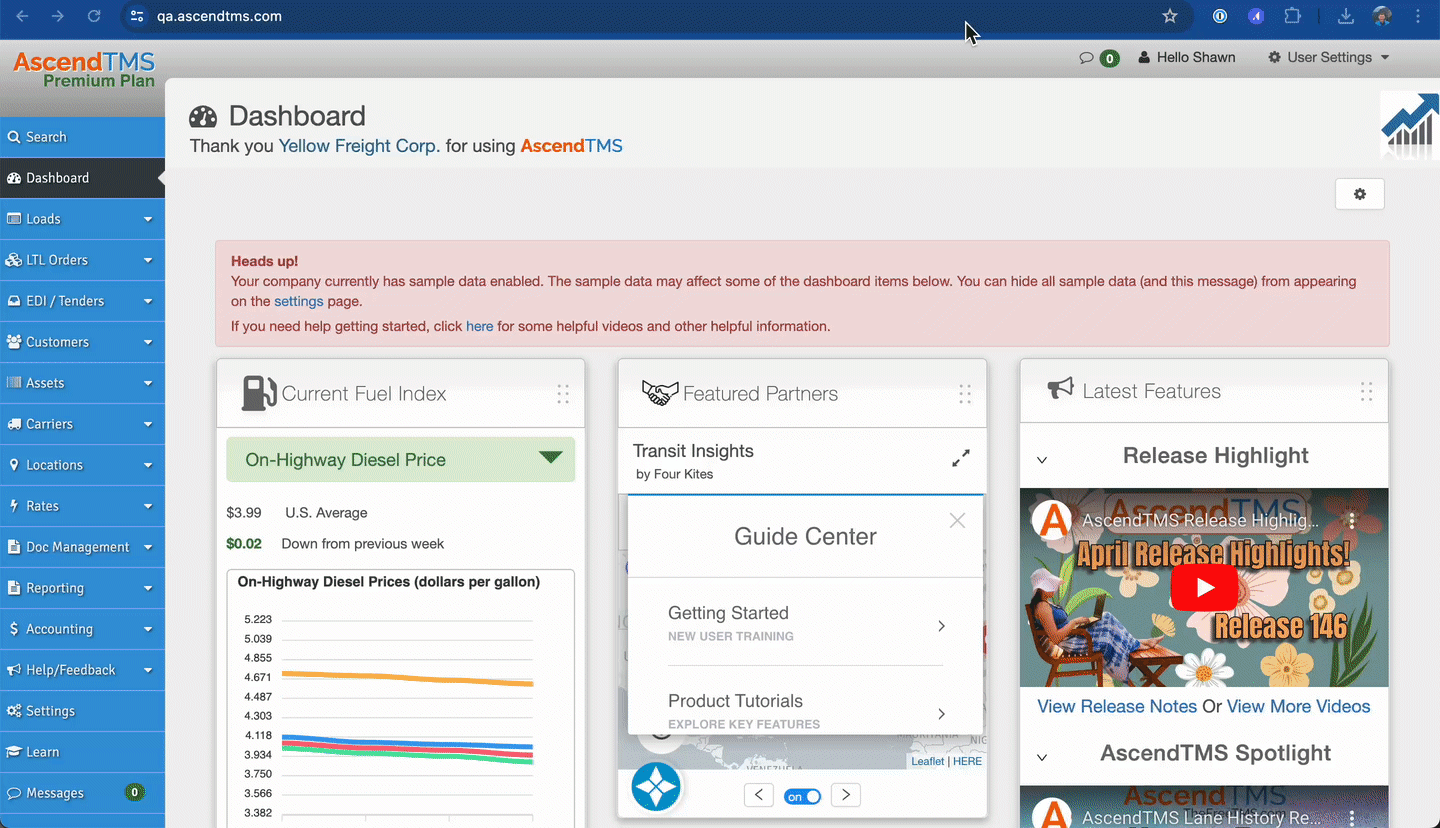Viewport: 1440px width, 828px height.
Task: Click the Learn graduation cap icon
Action: 14,752
